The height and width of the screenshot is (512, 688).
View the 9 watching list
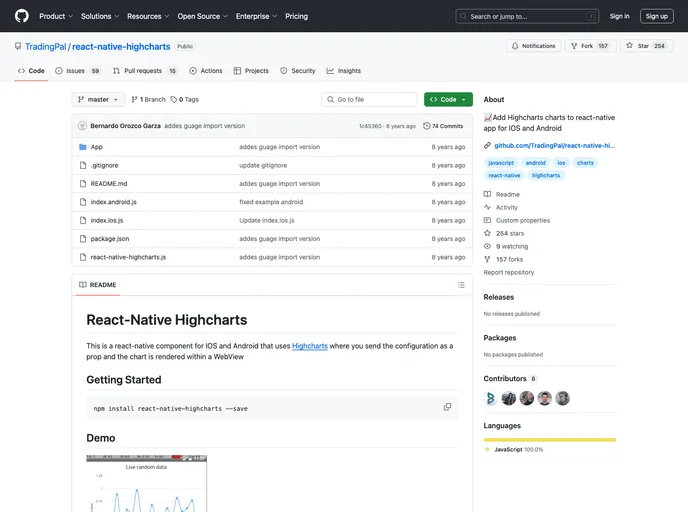506,247
